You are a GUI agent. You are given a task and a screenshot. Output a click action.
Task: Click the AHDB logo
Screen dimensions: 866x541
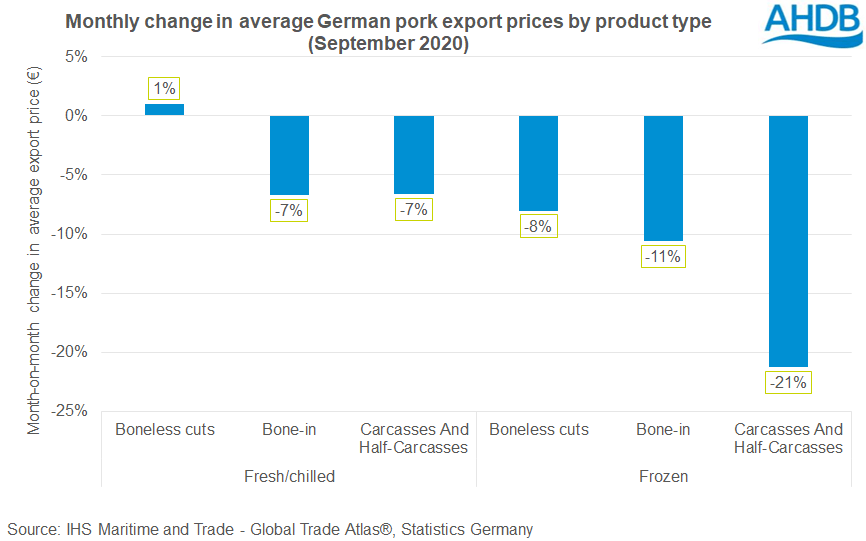812,25
